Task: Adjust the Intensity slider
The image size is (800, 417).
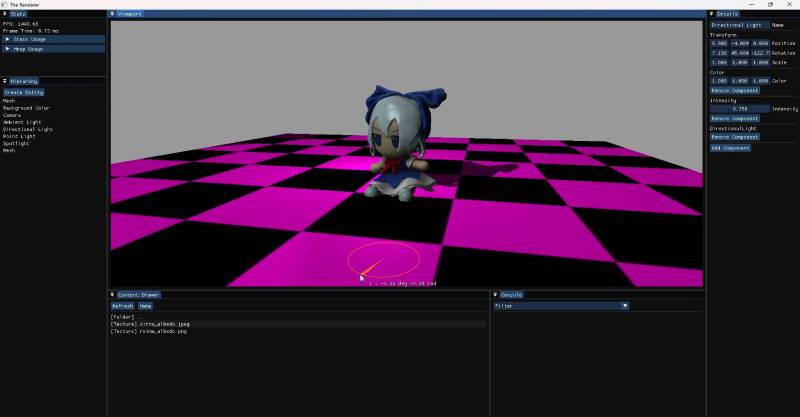Action: click(740, 108)
